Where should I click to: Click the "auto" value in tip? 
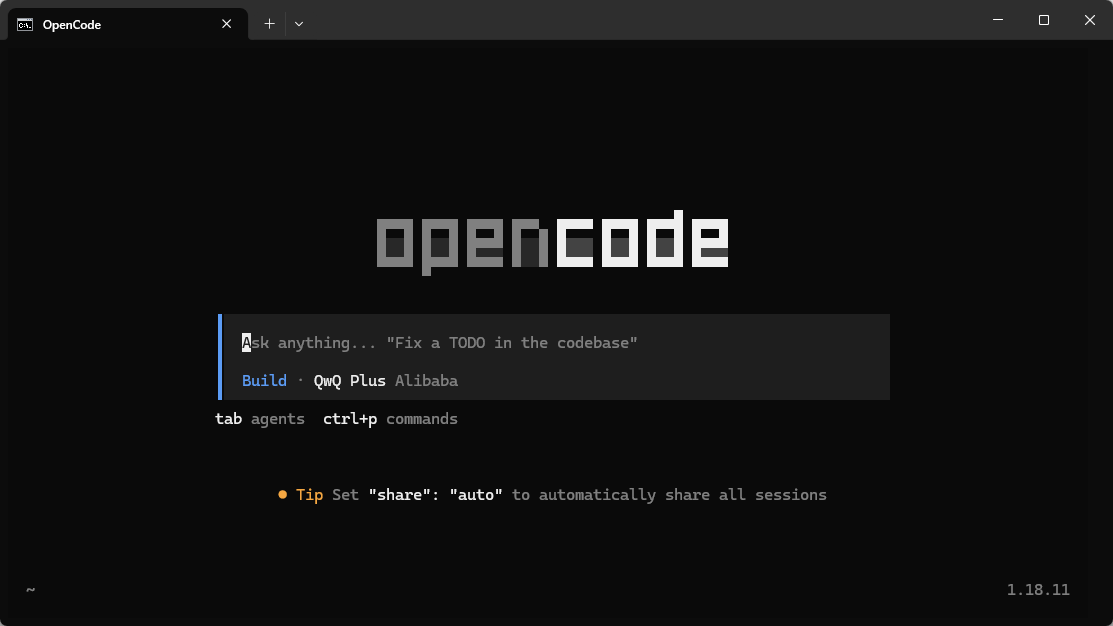coord(476,495)
